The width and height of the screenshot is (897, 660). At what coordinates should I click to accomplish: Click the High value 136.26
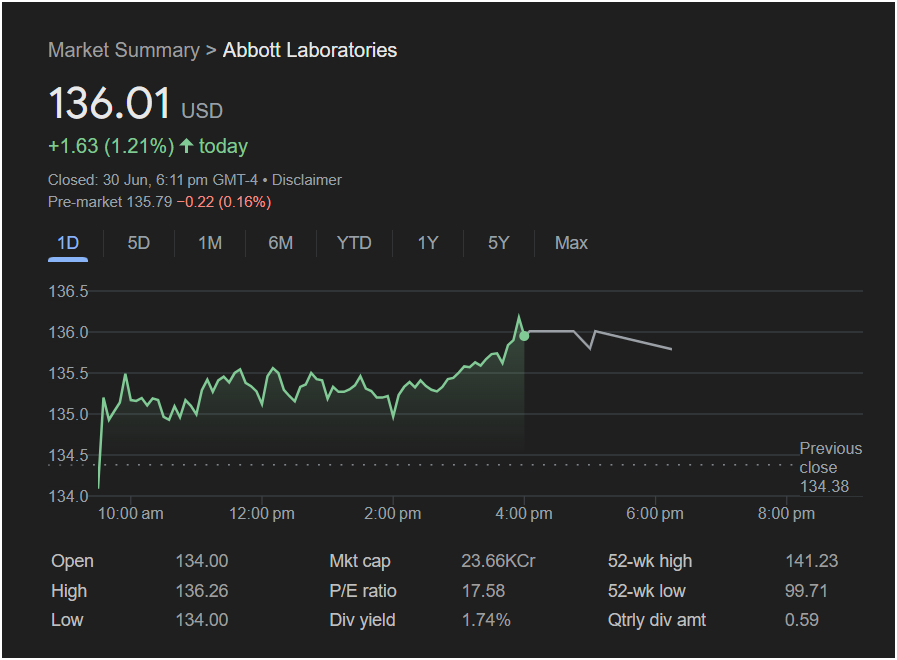click(x=202, y=591)
